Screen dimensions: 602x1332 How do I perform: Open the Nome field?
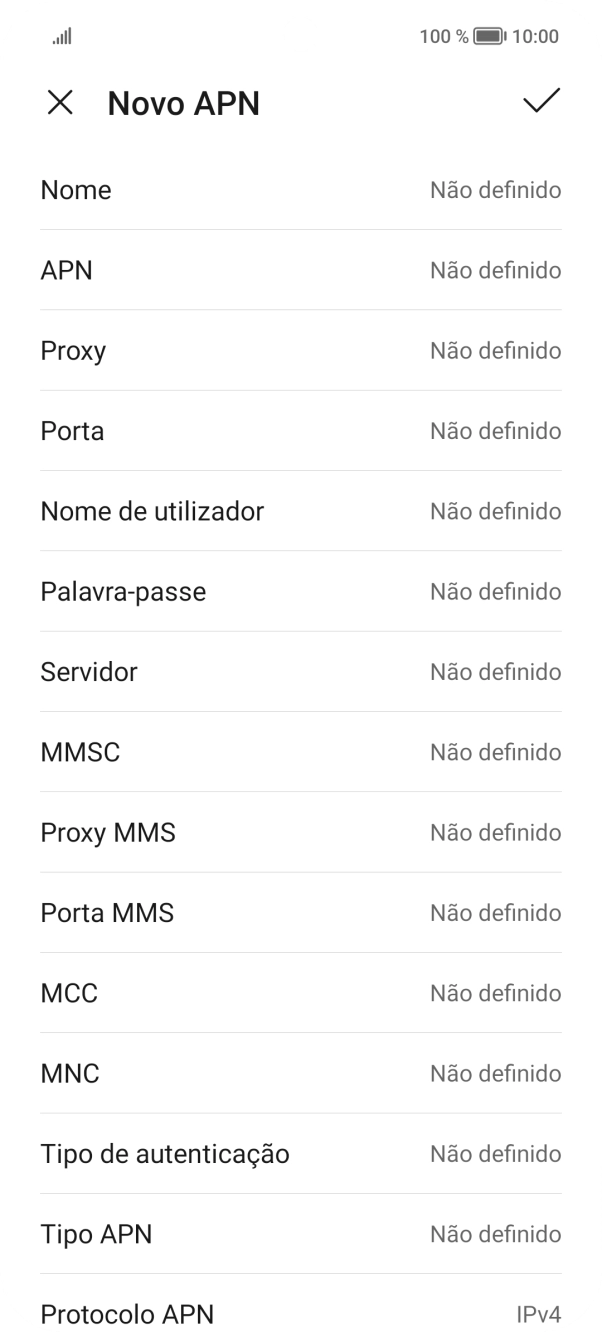pos(301,190)
